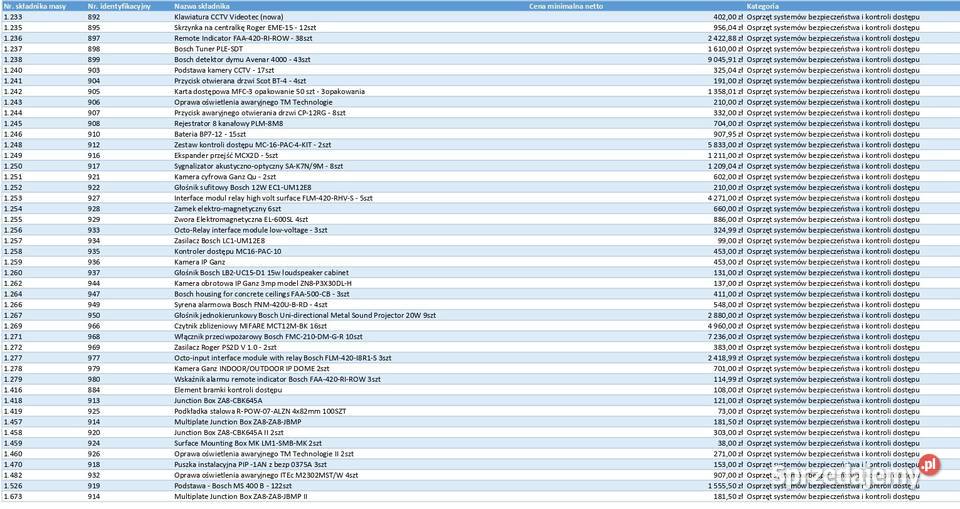This screenshot has height=509, width=960.
Task: Select 'Podkładka stalowa R-POW-07-ALZN 4x82mm 100SZT'
Action: (x=260, y=411)
